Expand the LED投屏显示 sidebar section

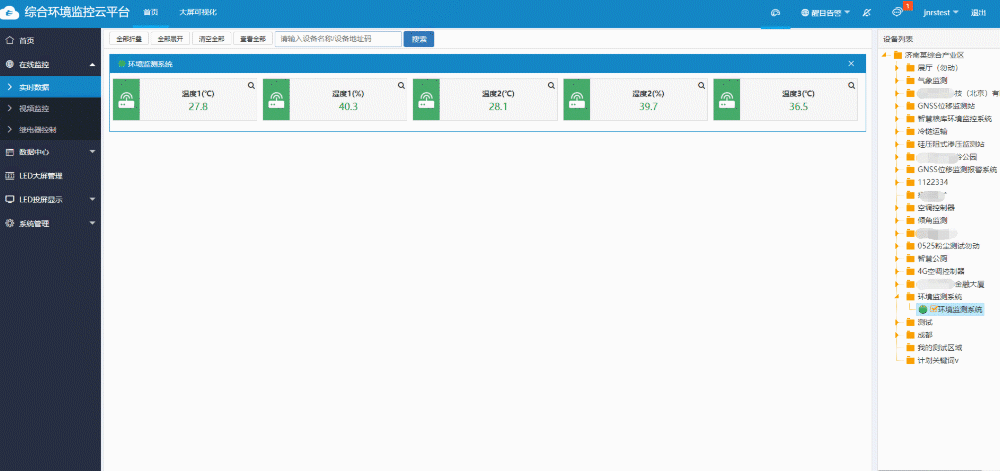coord(50,199)
